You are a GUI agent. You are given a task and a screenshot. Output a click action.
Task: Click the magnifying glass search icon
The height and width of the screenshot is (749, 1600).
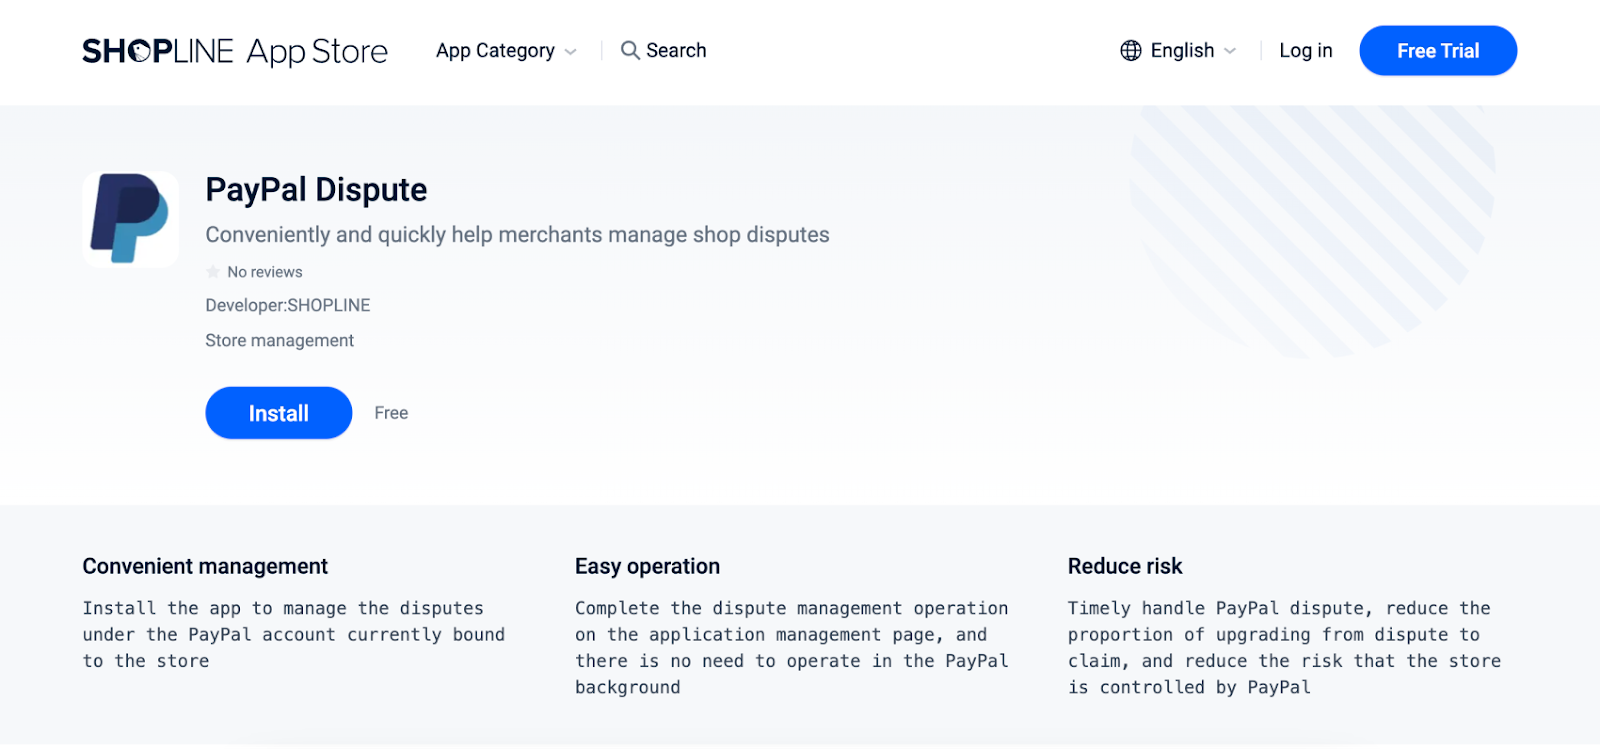click(630, 50)
